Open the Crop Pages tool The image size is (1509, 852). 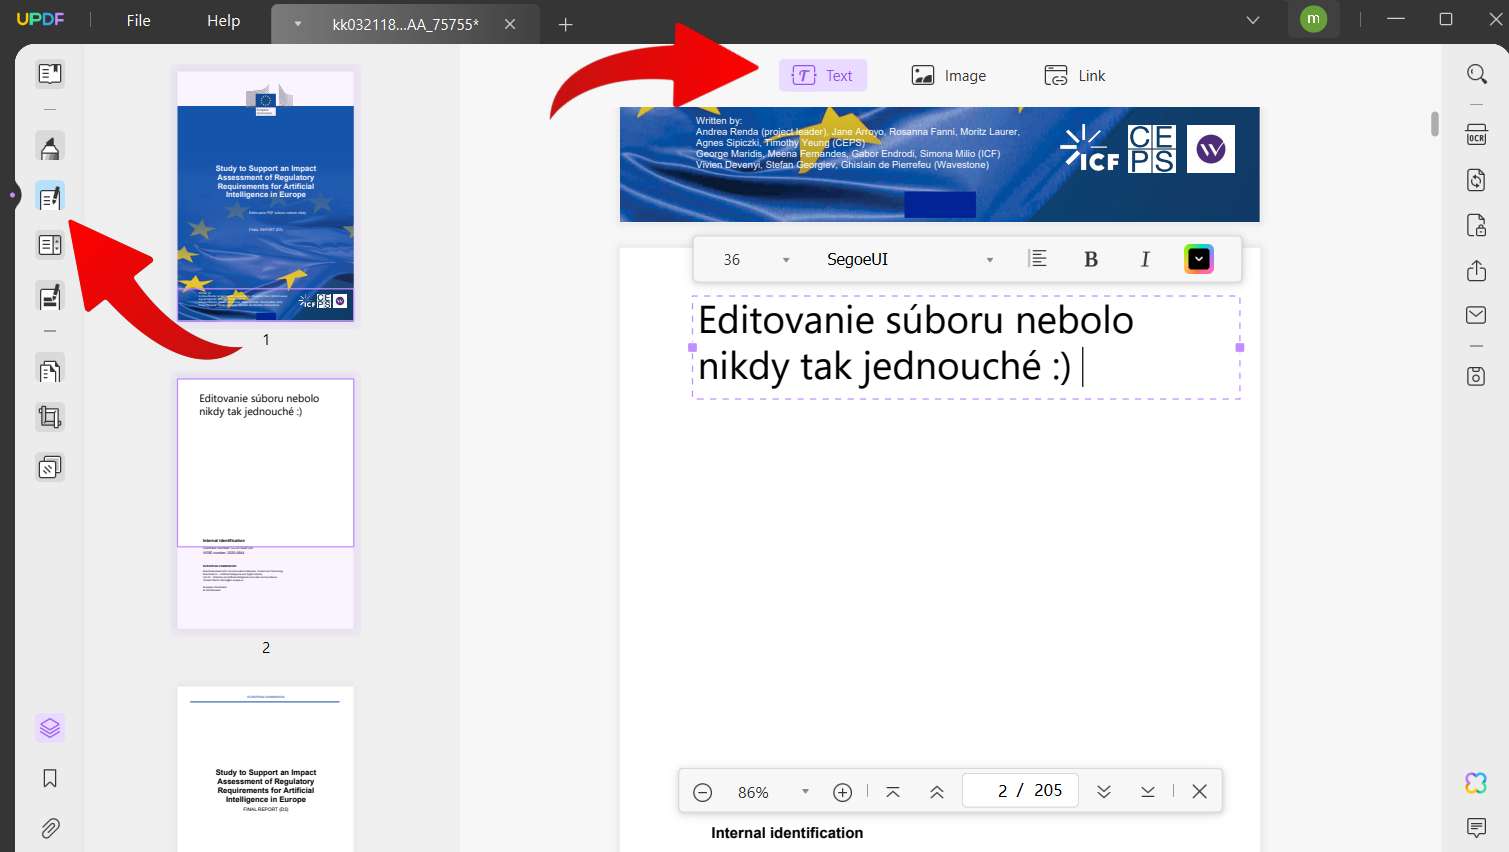coord(50,417)
